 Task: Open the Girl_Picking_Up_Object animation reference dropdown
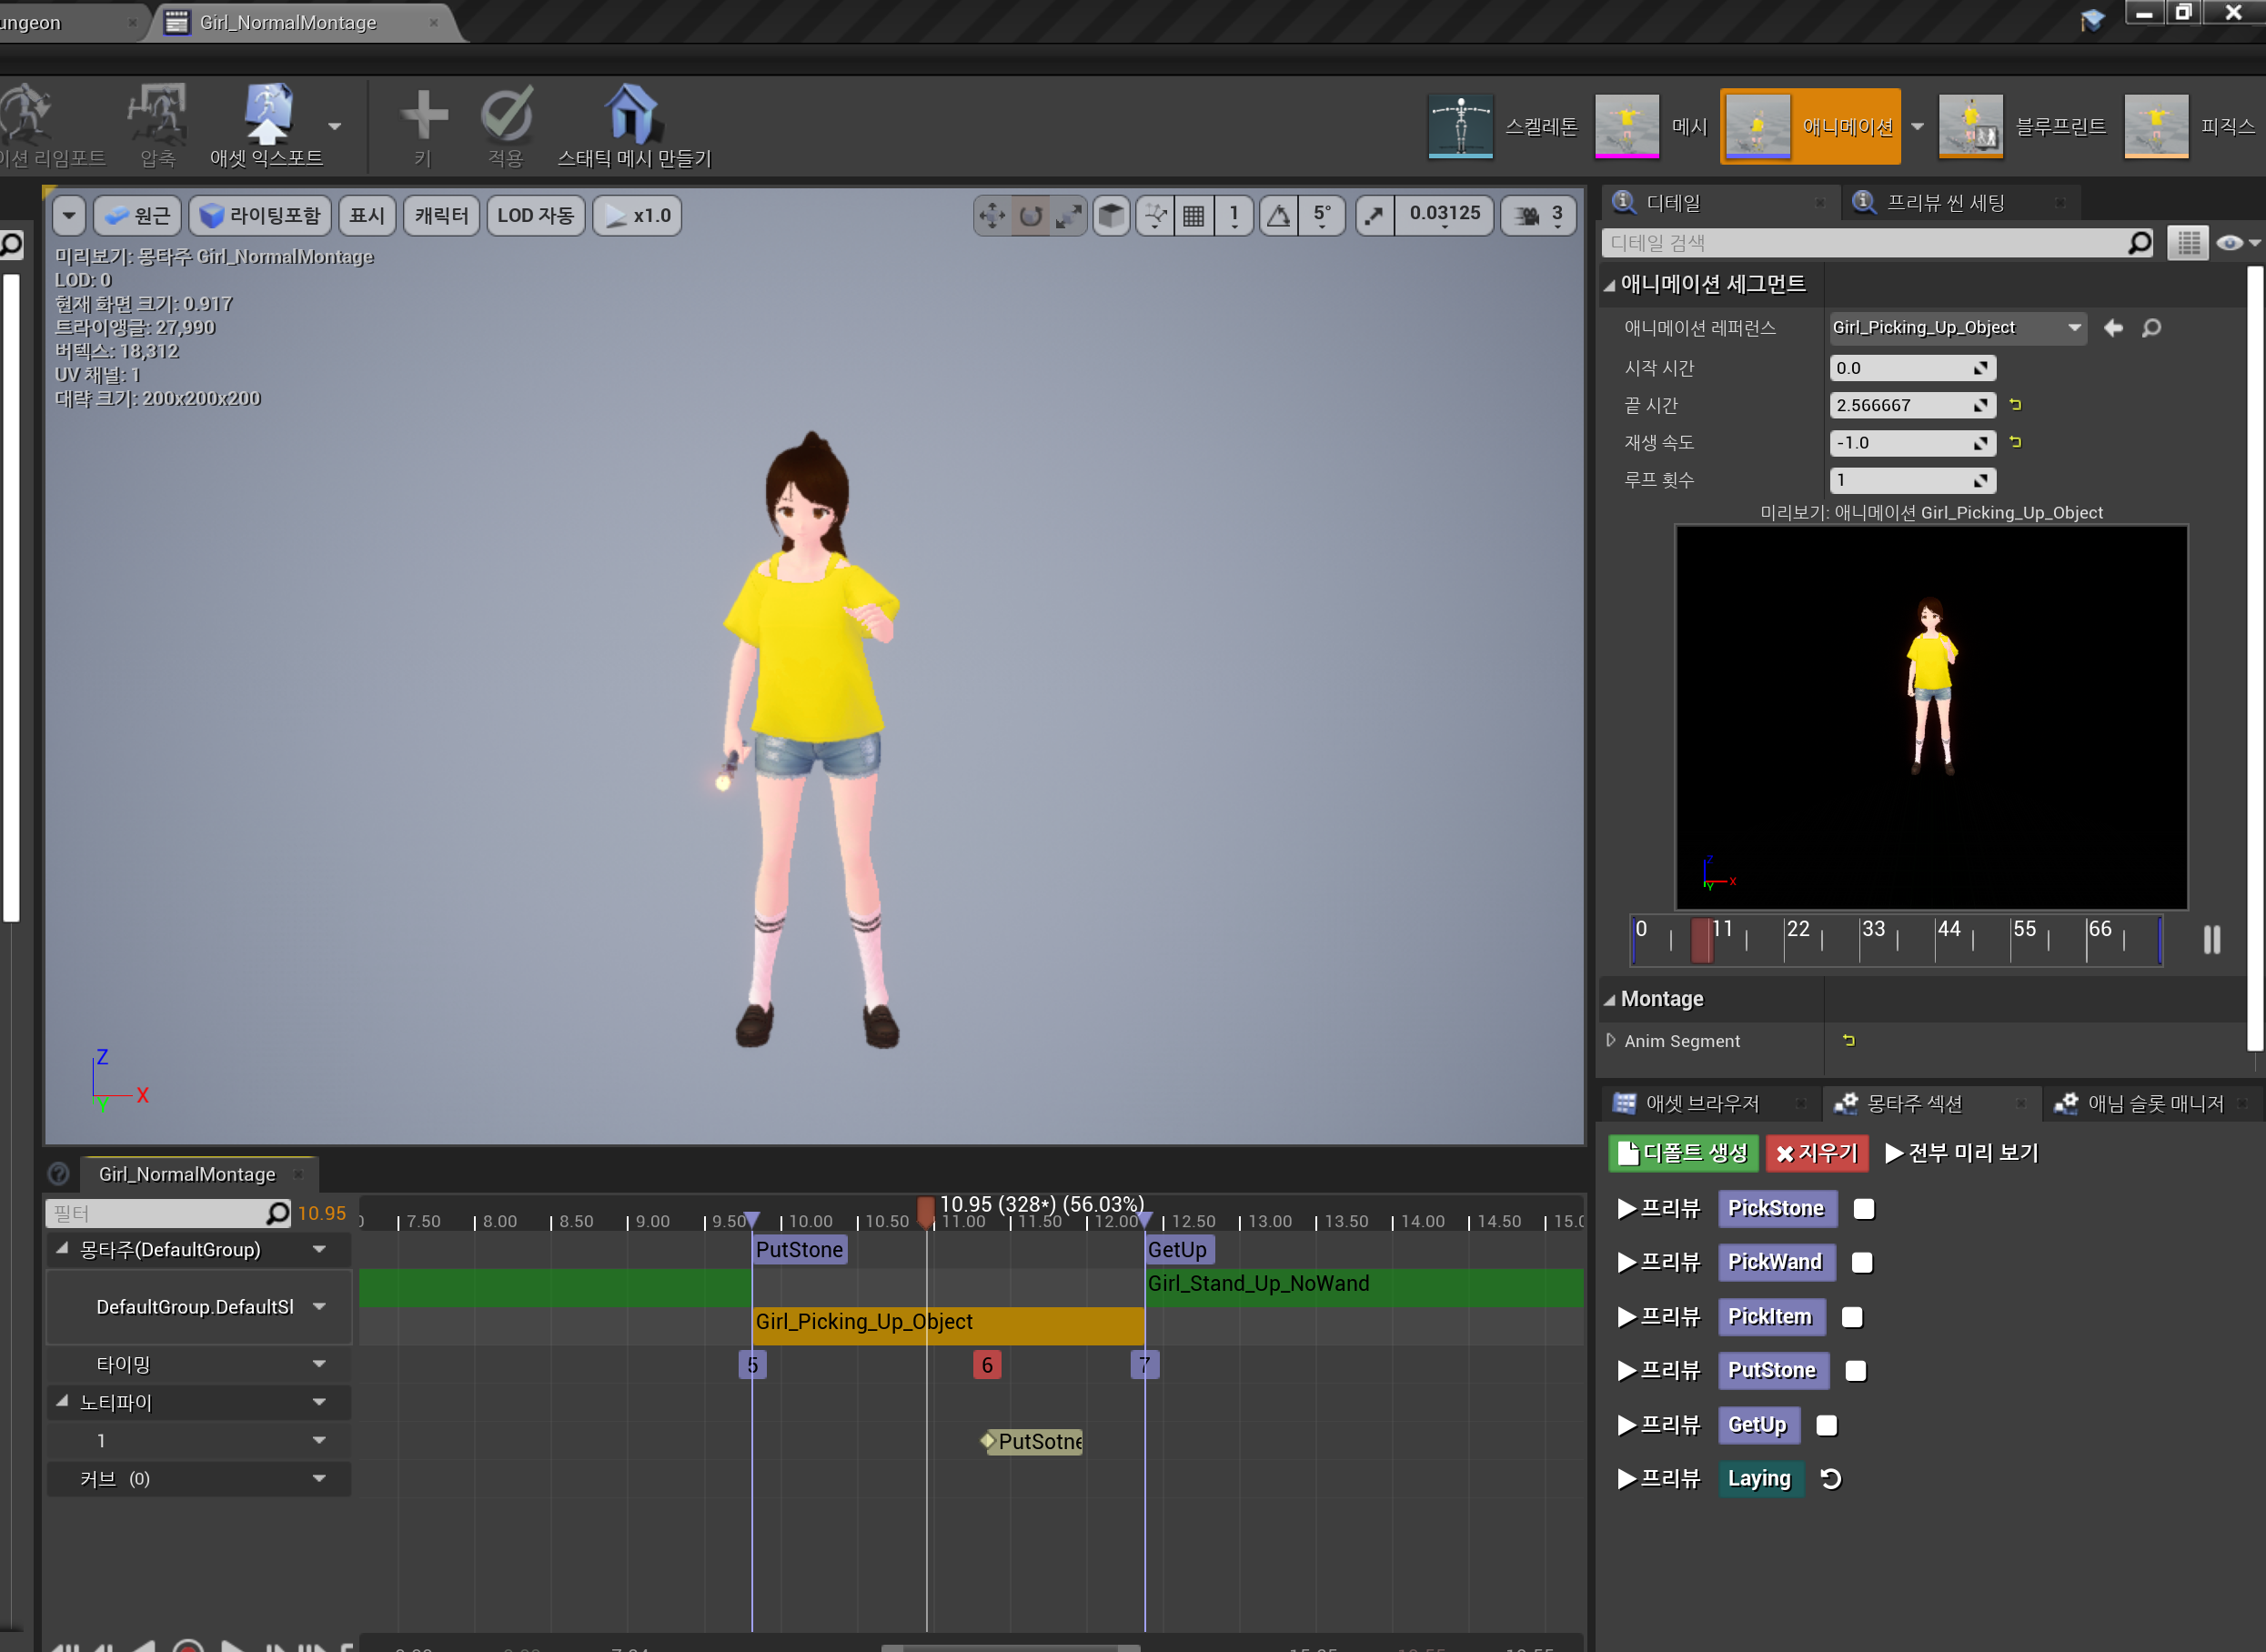[2076, 327]
